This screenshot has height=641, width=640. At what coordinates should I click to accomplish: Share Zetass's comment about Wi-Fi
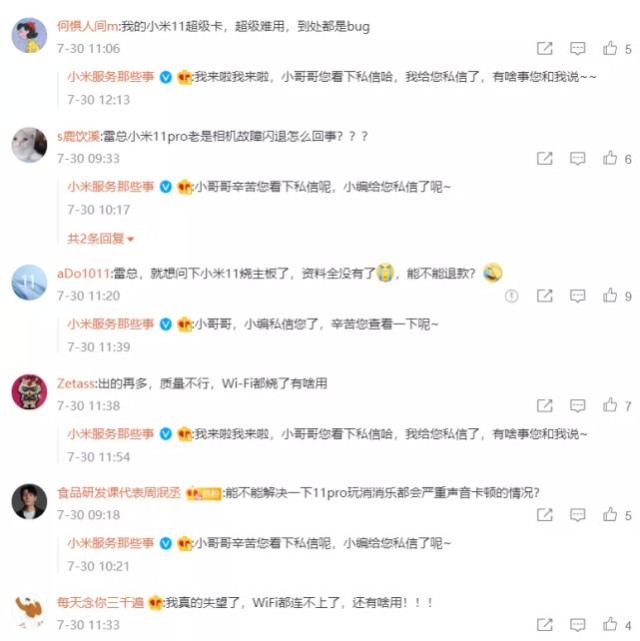point(545,406)
